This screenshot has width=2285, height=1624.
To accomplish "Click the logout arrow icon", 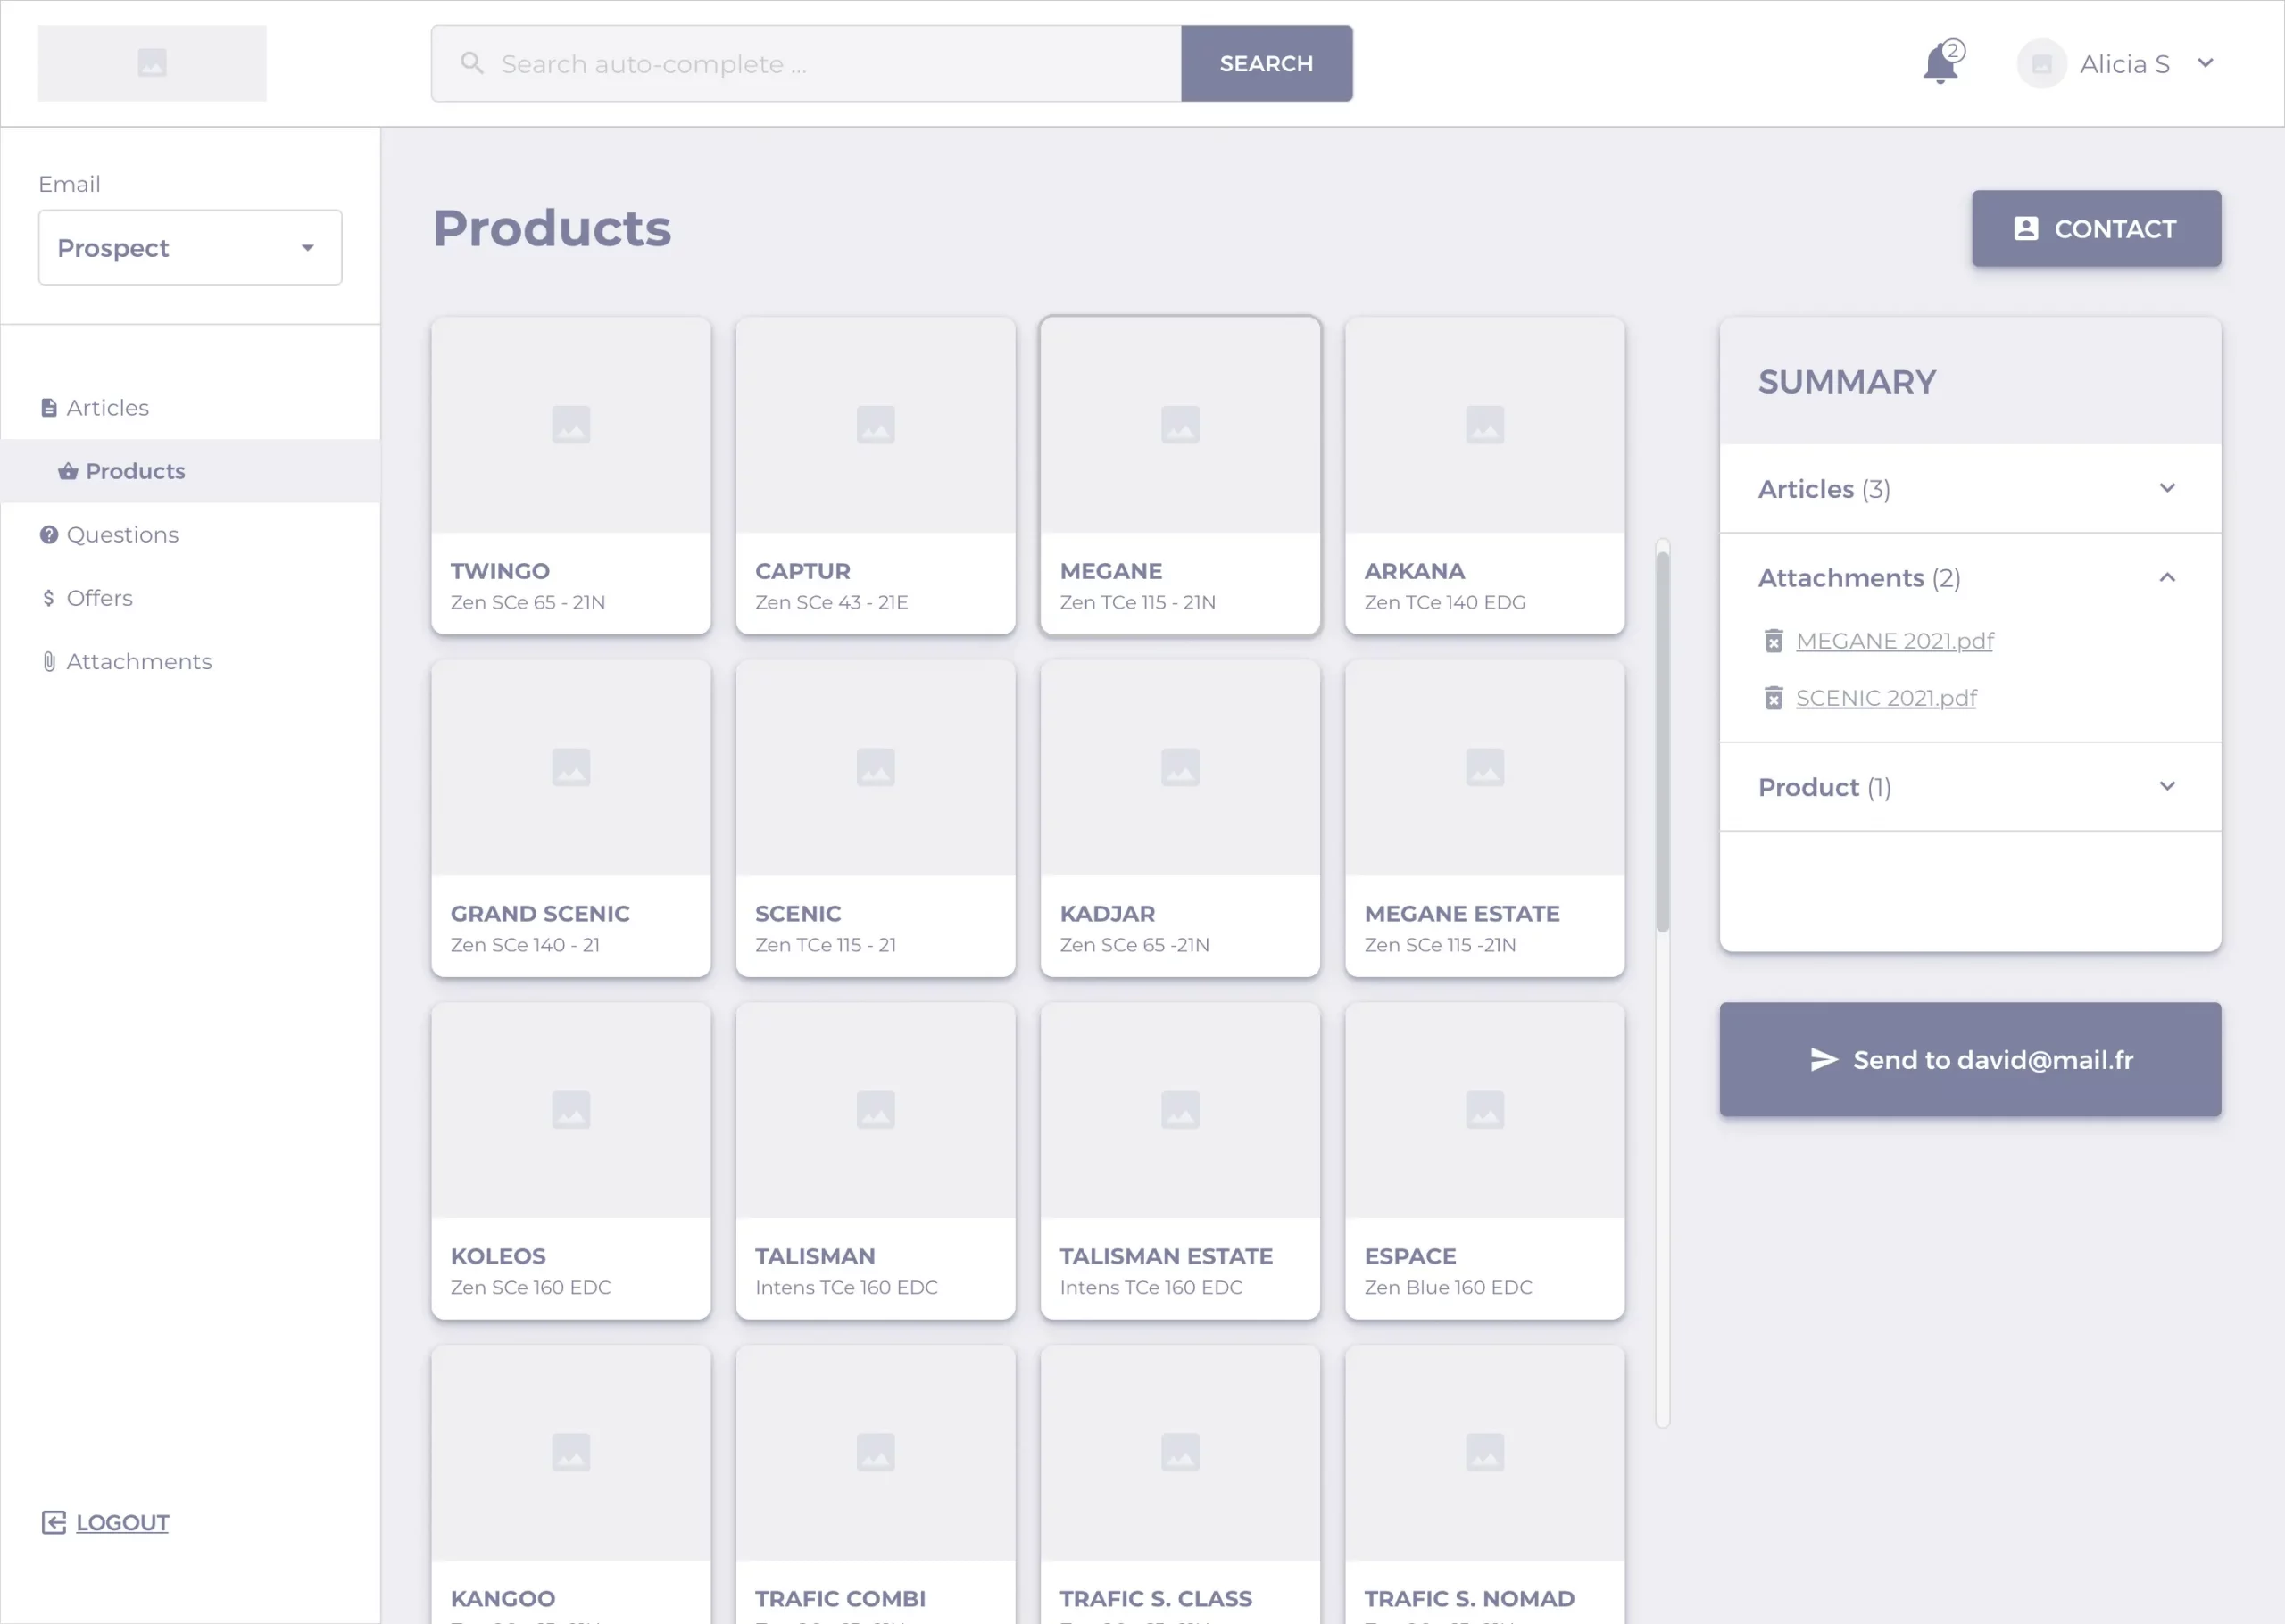I will click(53, 1522).
